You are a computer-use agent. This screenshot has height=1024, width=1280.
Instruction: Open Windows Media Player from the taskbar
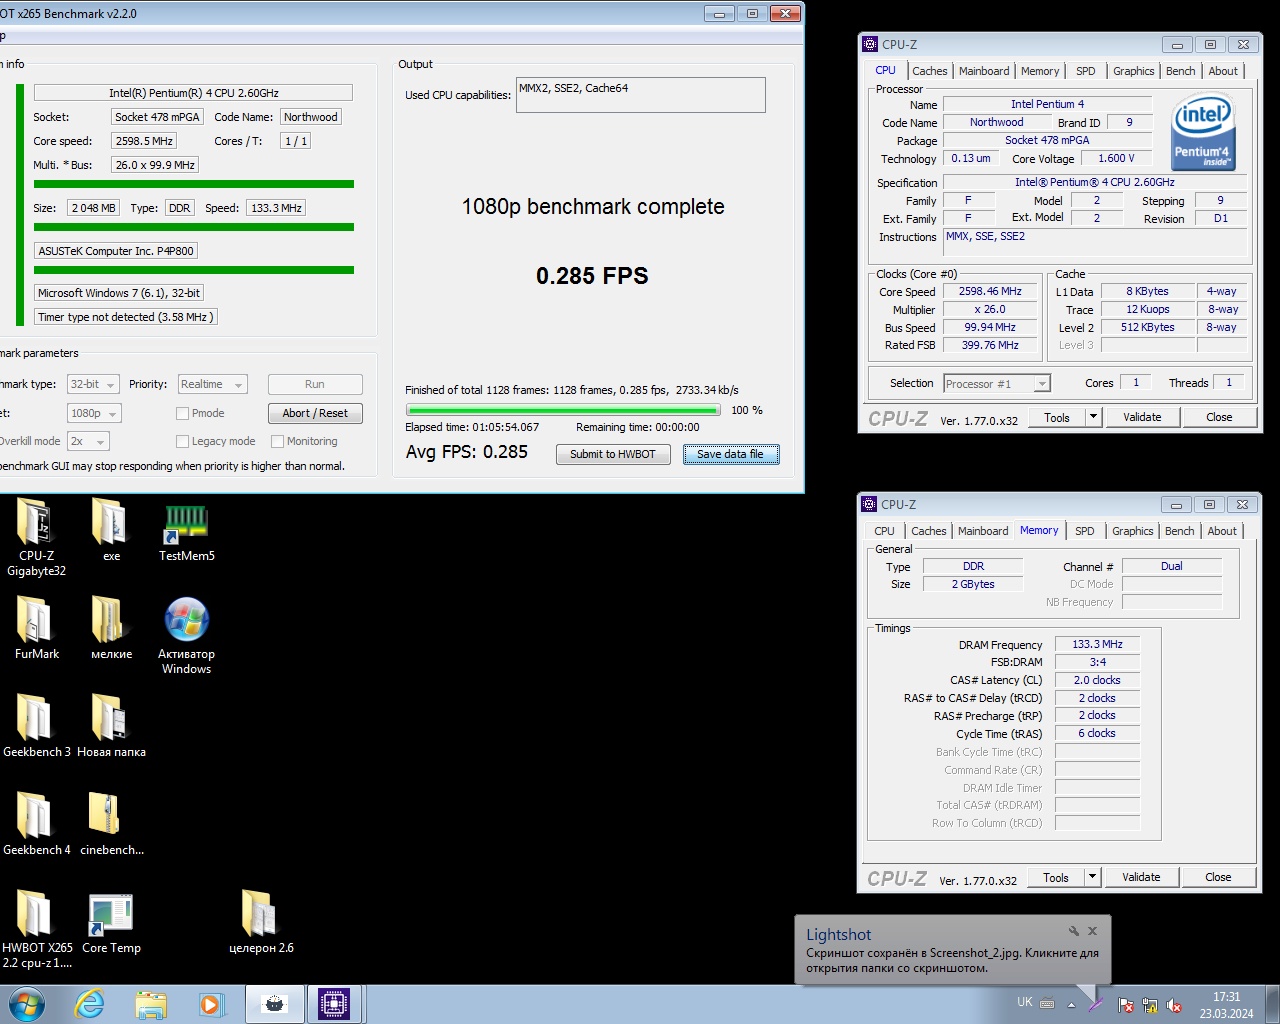(211, 1004)
